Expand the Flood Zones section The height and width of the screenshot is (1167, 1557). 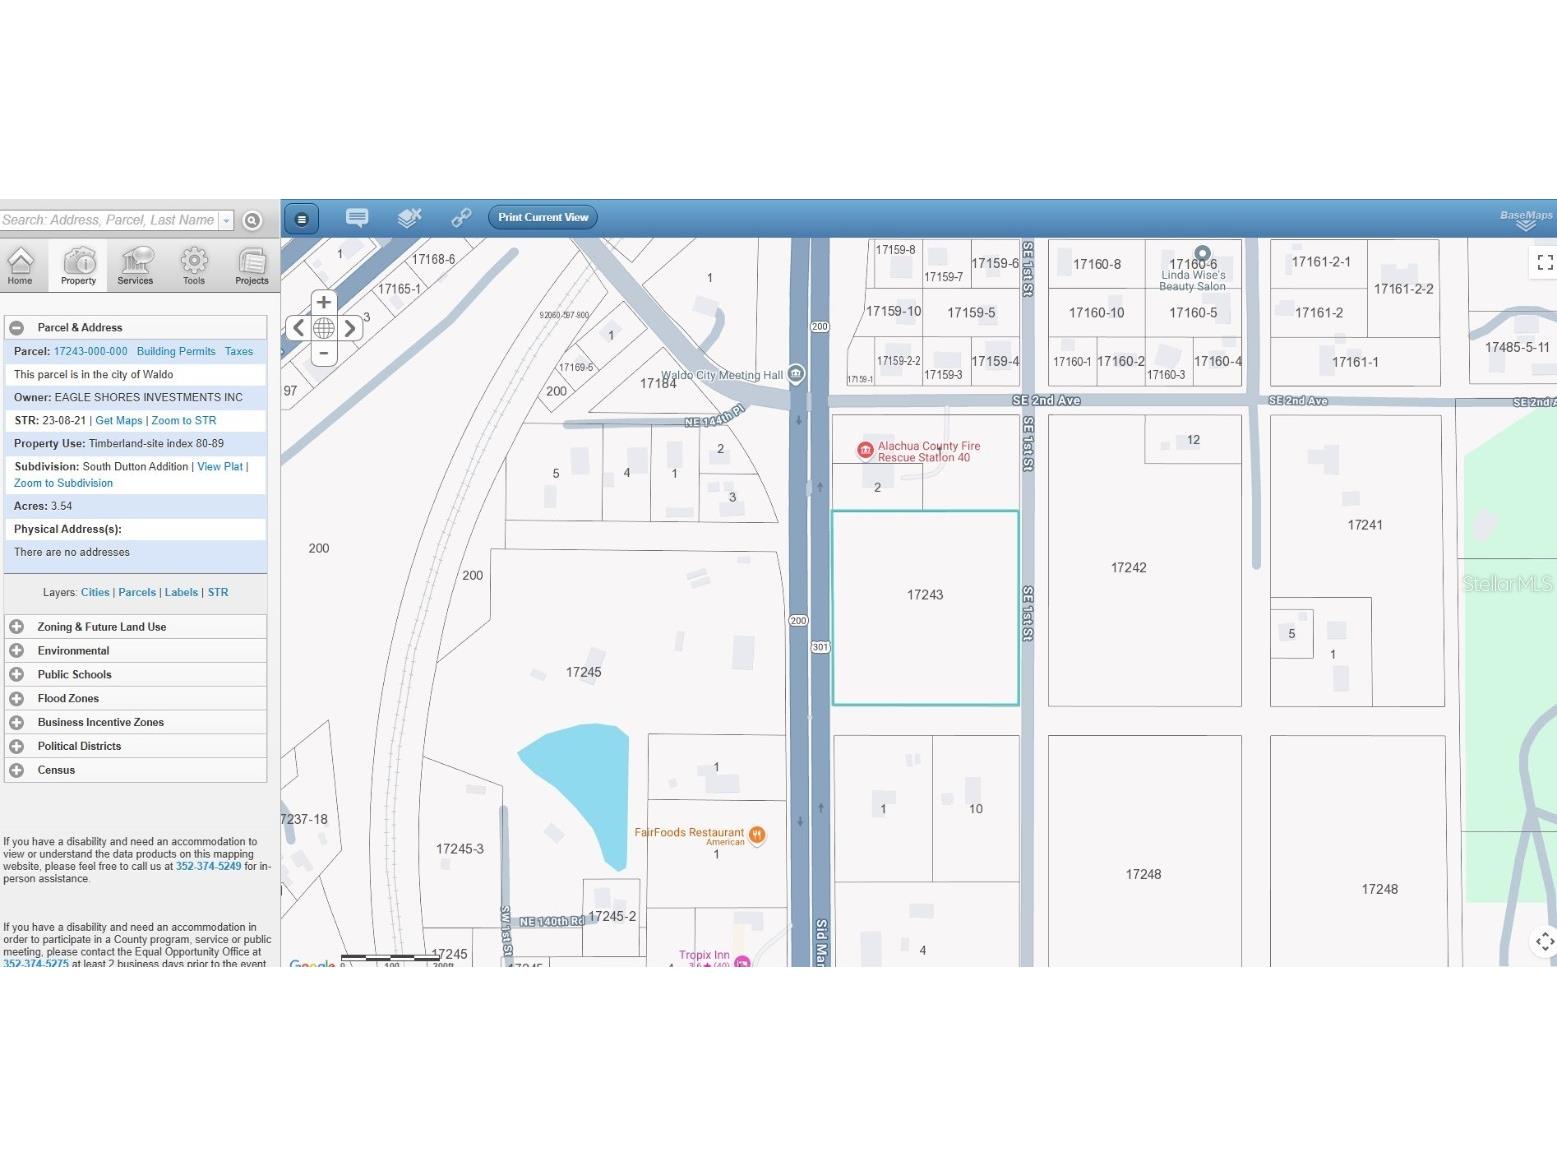tap(16, 698)
